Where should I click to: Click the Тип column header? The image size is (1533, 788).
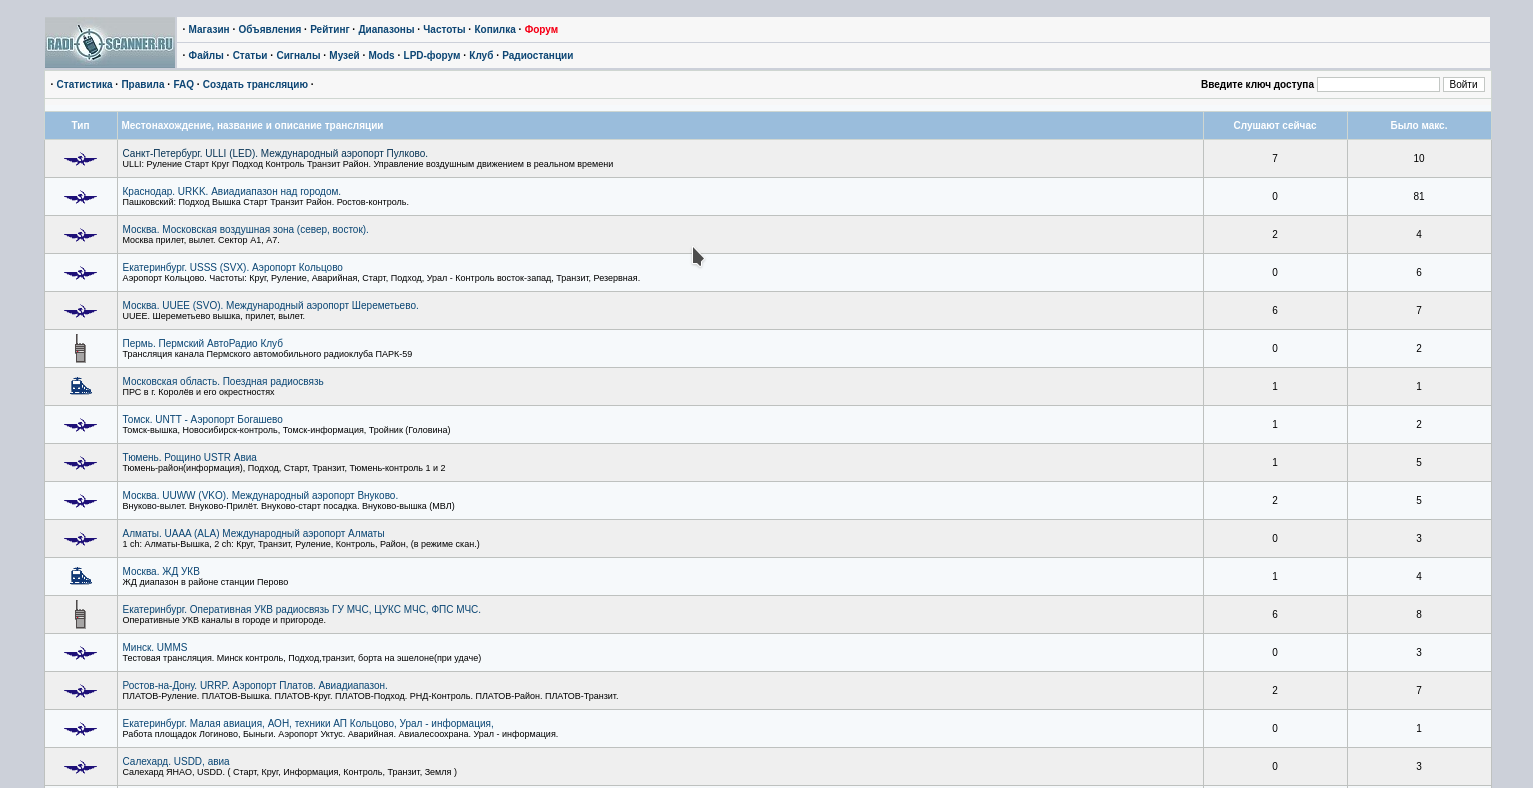click(x=81, y=125)
